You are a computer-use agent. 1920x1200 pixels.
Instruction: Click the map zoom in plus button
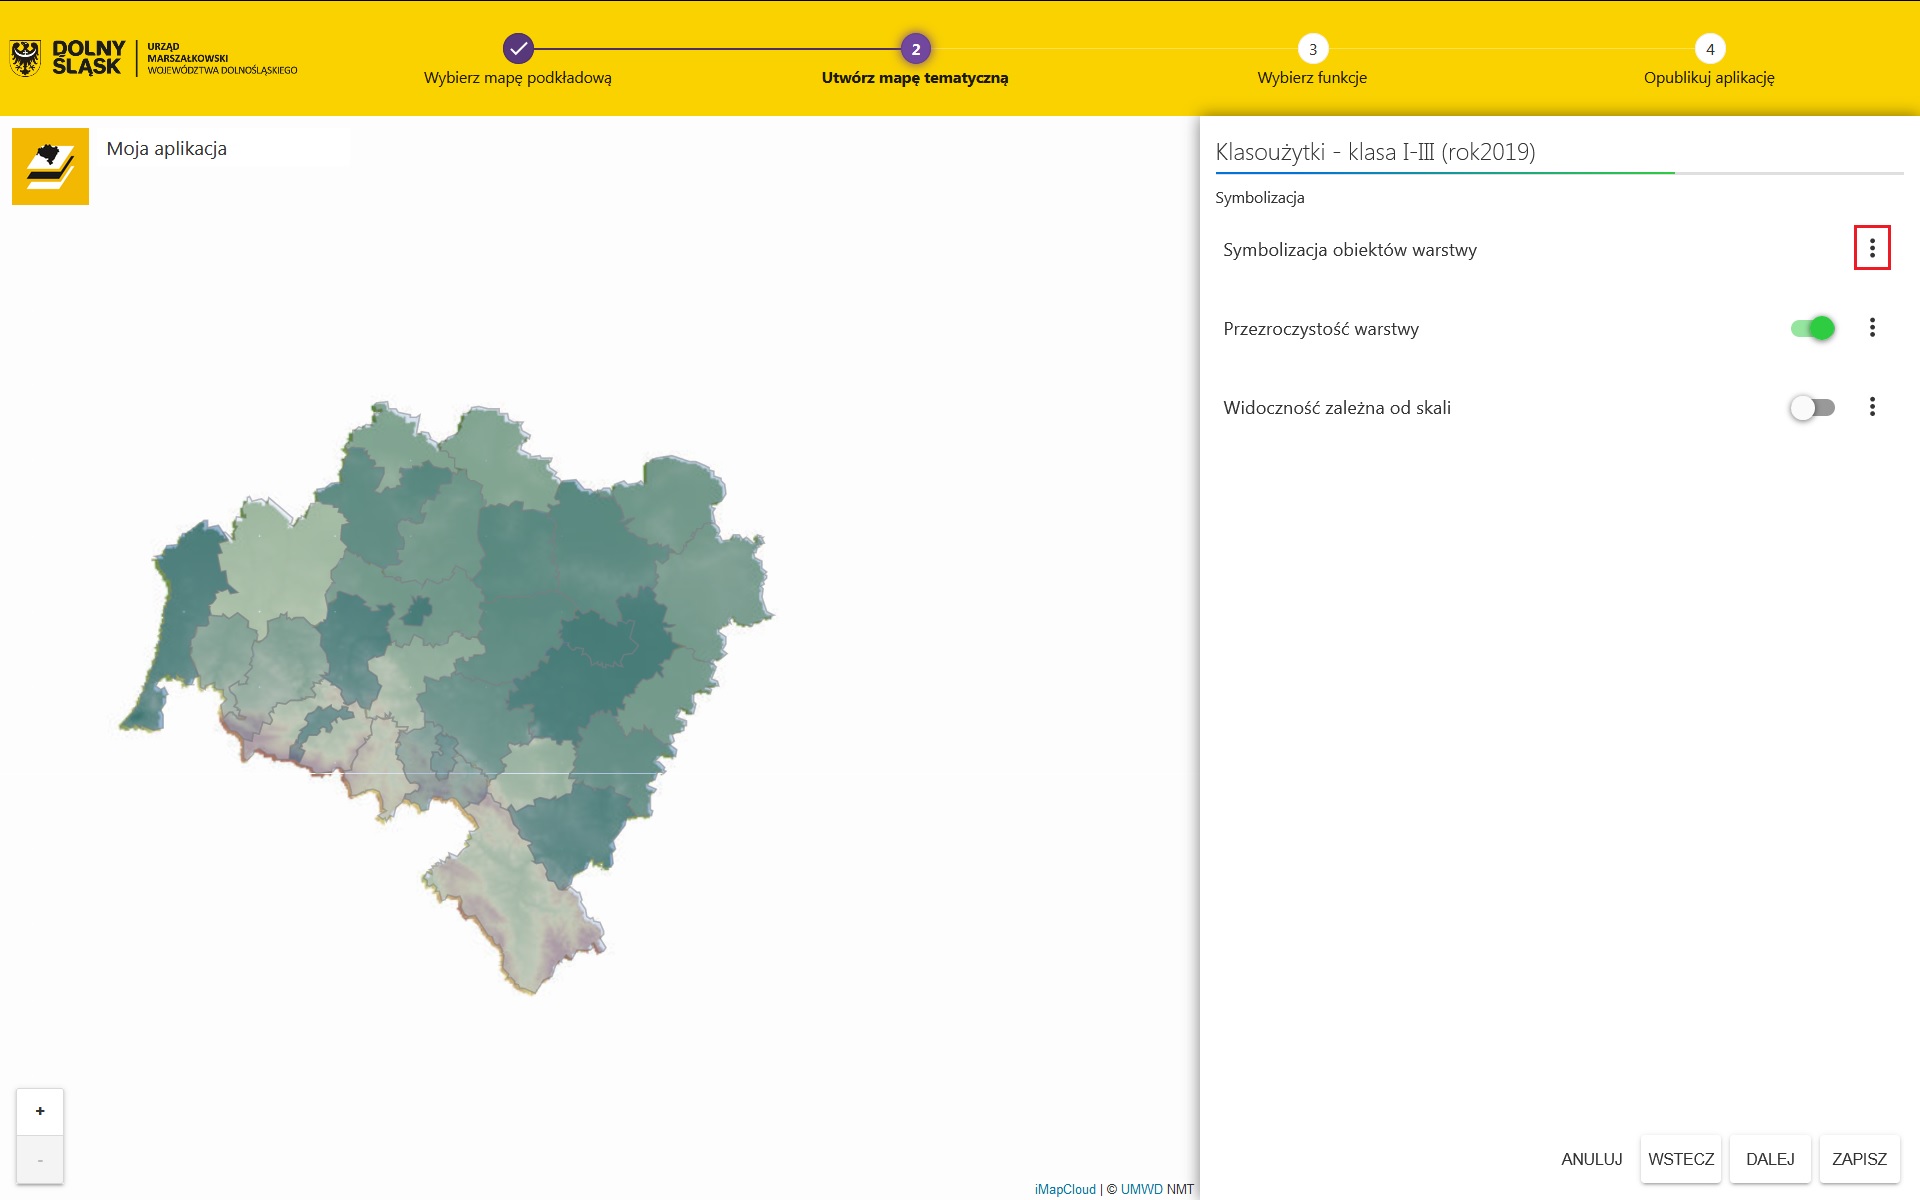pos(40,1111)
